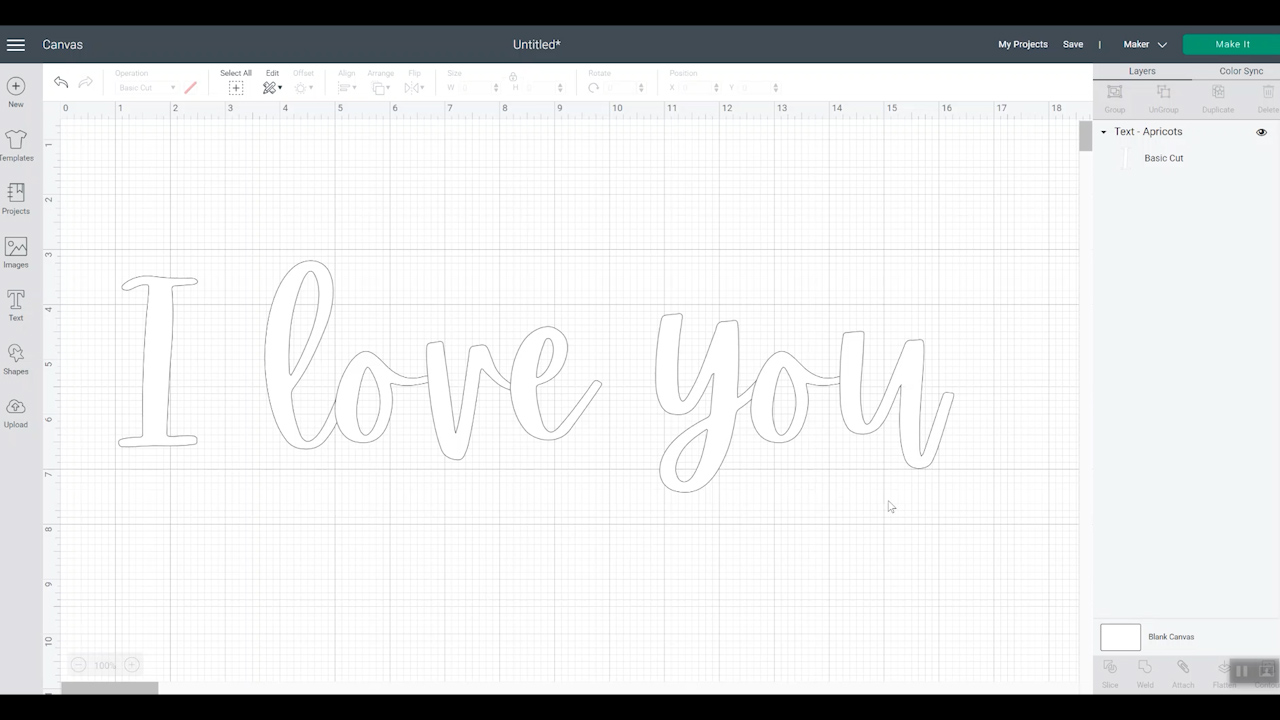The image size is (1280, 720).
Task: Click the Rotate icon
Action: (x=594, y=88)
